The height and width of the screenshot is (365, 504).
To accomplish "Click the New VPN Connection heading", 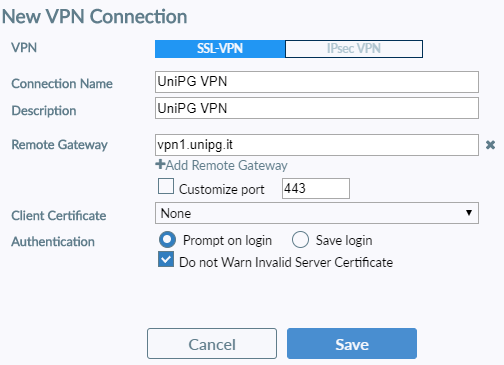I will click(95, 16).
